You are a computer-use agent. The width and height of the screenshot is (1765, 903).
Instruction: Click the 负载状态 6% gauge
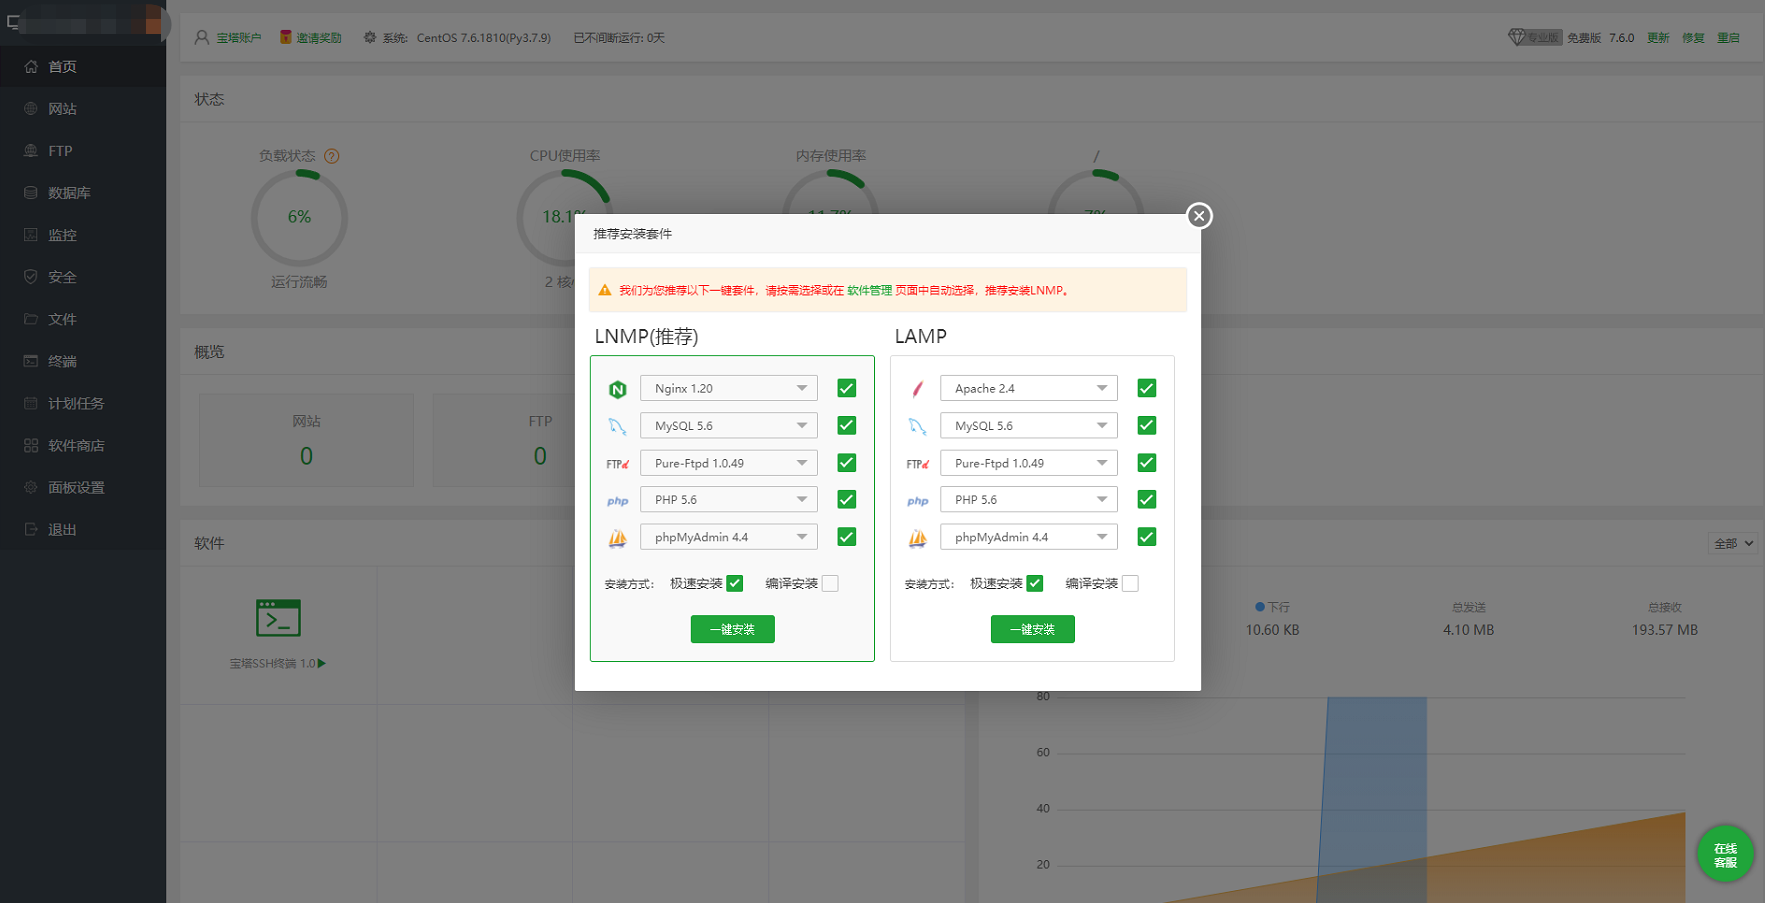299,217
